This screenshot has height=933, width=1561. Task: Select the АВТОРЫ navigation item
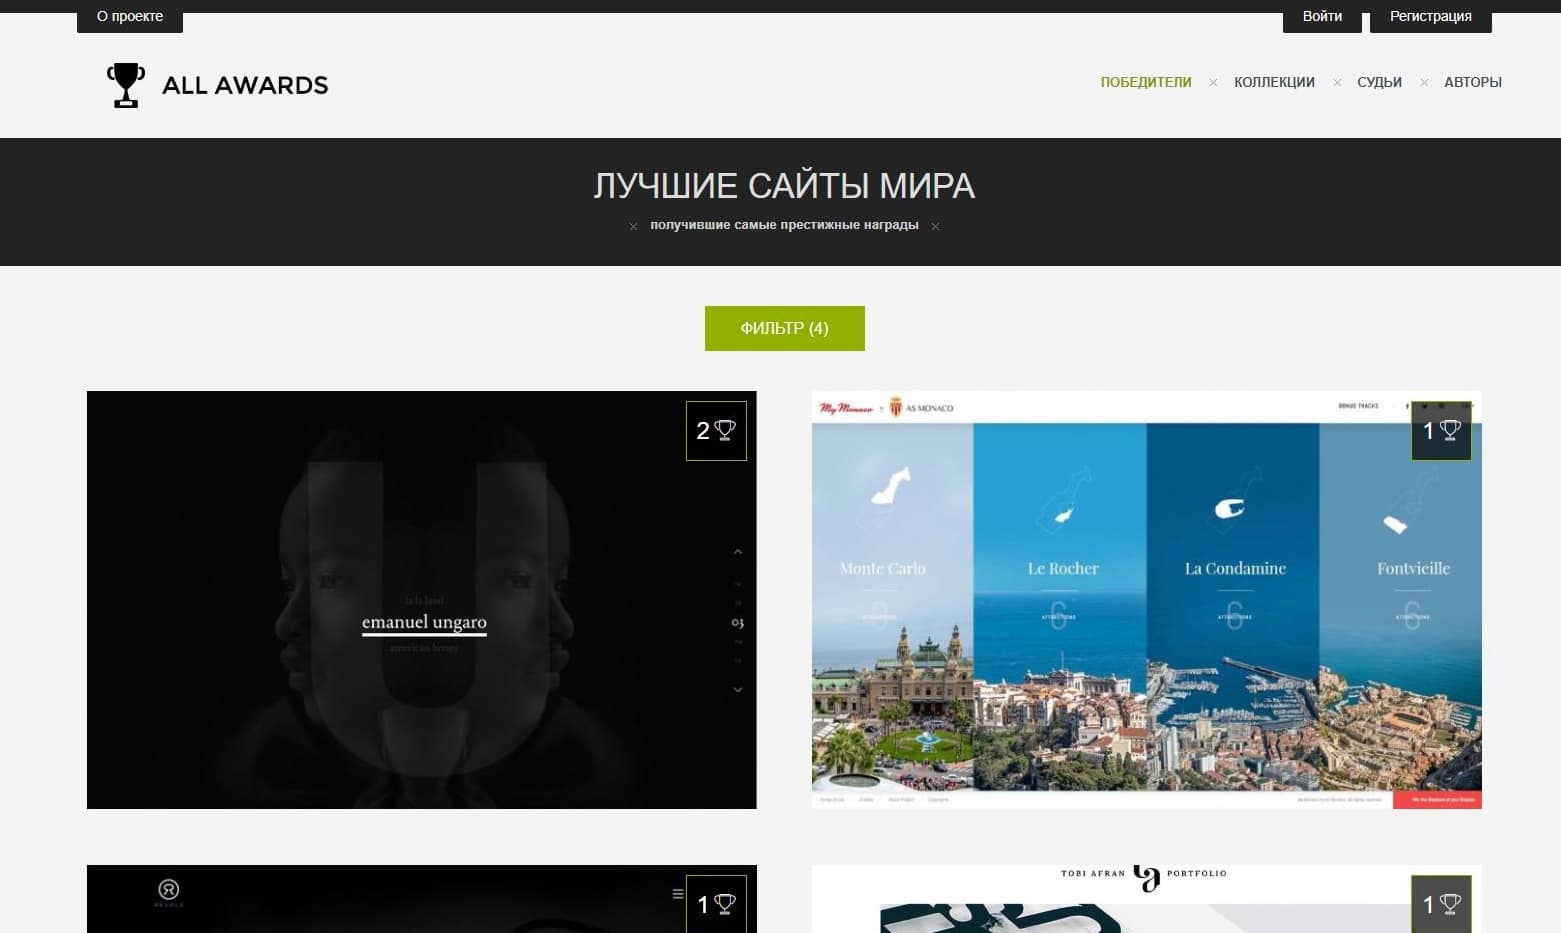(1473, 82)
